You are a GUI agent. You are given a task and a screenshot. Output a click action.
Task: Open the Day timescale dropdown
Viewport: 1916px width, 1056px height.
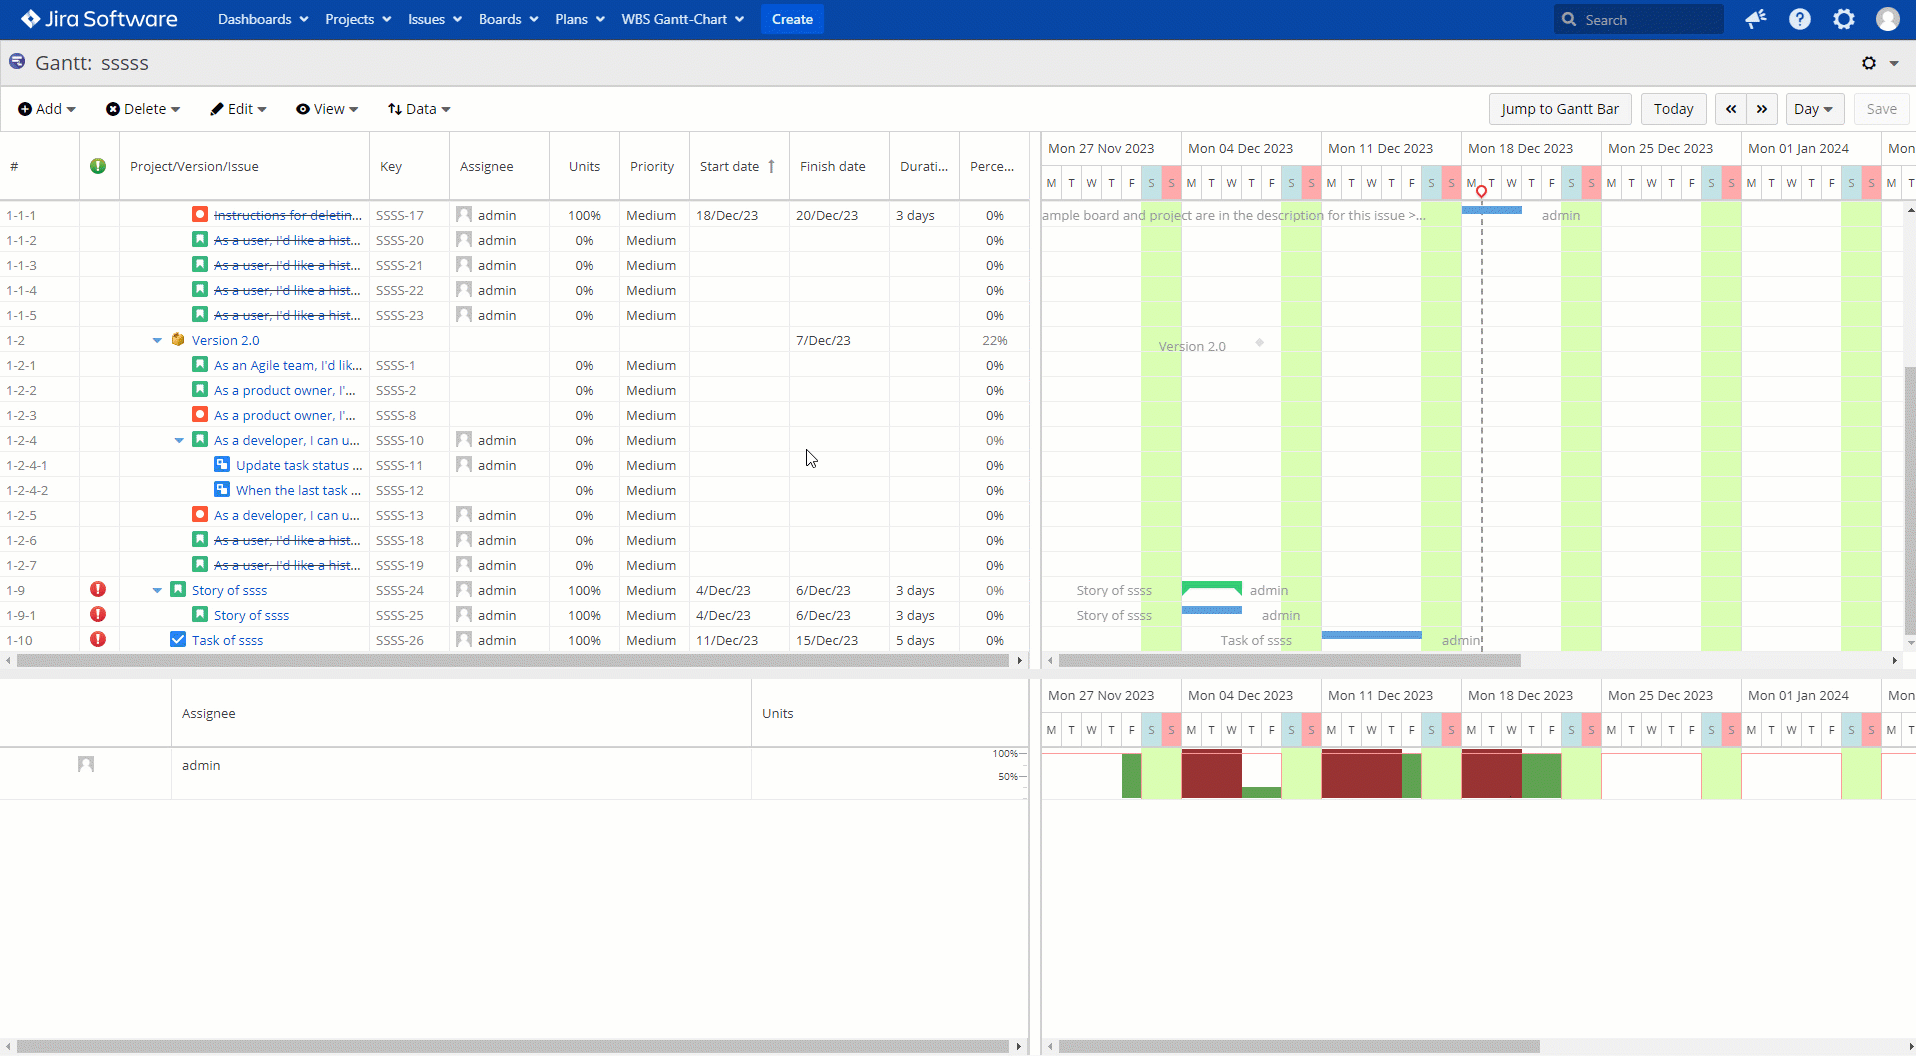(1813, 109)
